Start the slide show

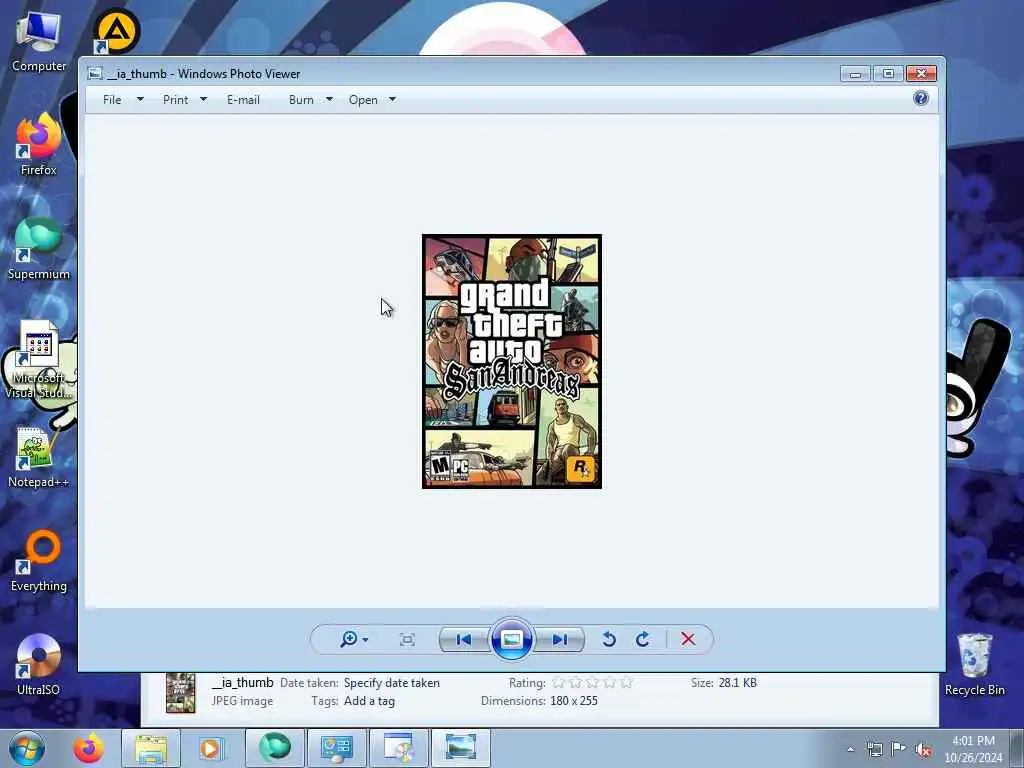pos(511,639)
